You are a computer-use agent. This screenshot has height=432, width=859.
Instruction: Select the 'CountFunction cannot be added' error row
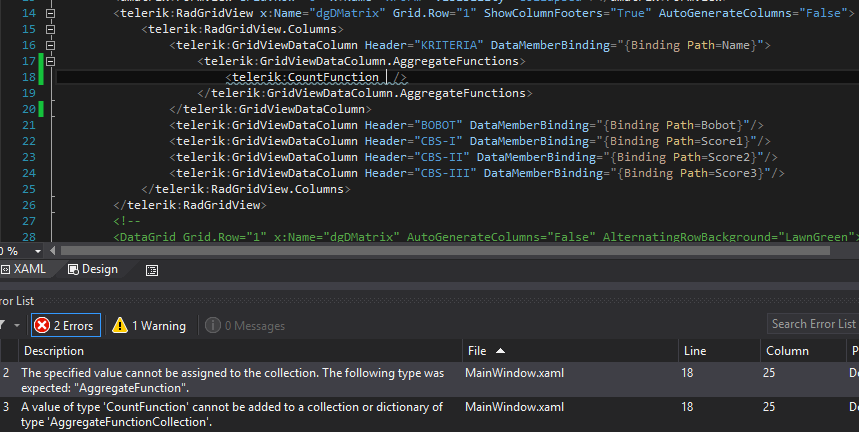pyautogui.click(x=230, y=414)
